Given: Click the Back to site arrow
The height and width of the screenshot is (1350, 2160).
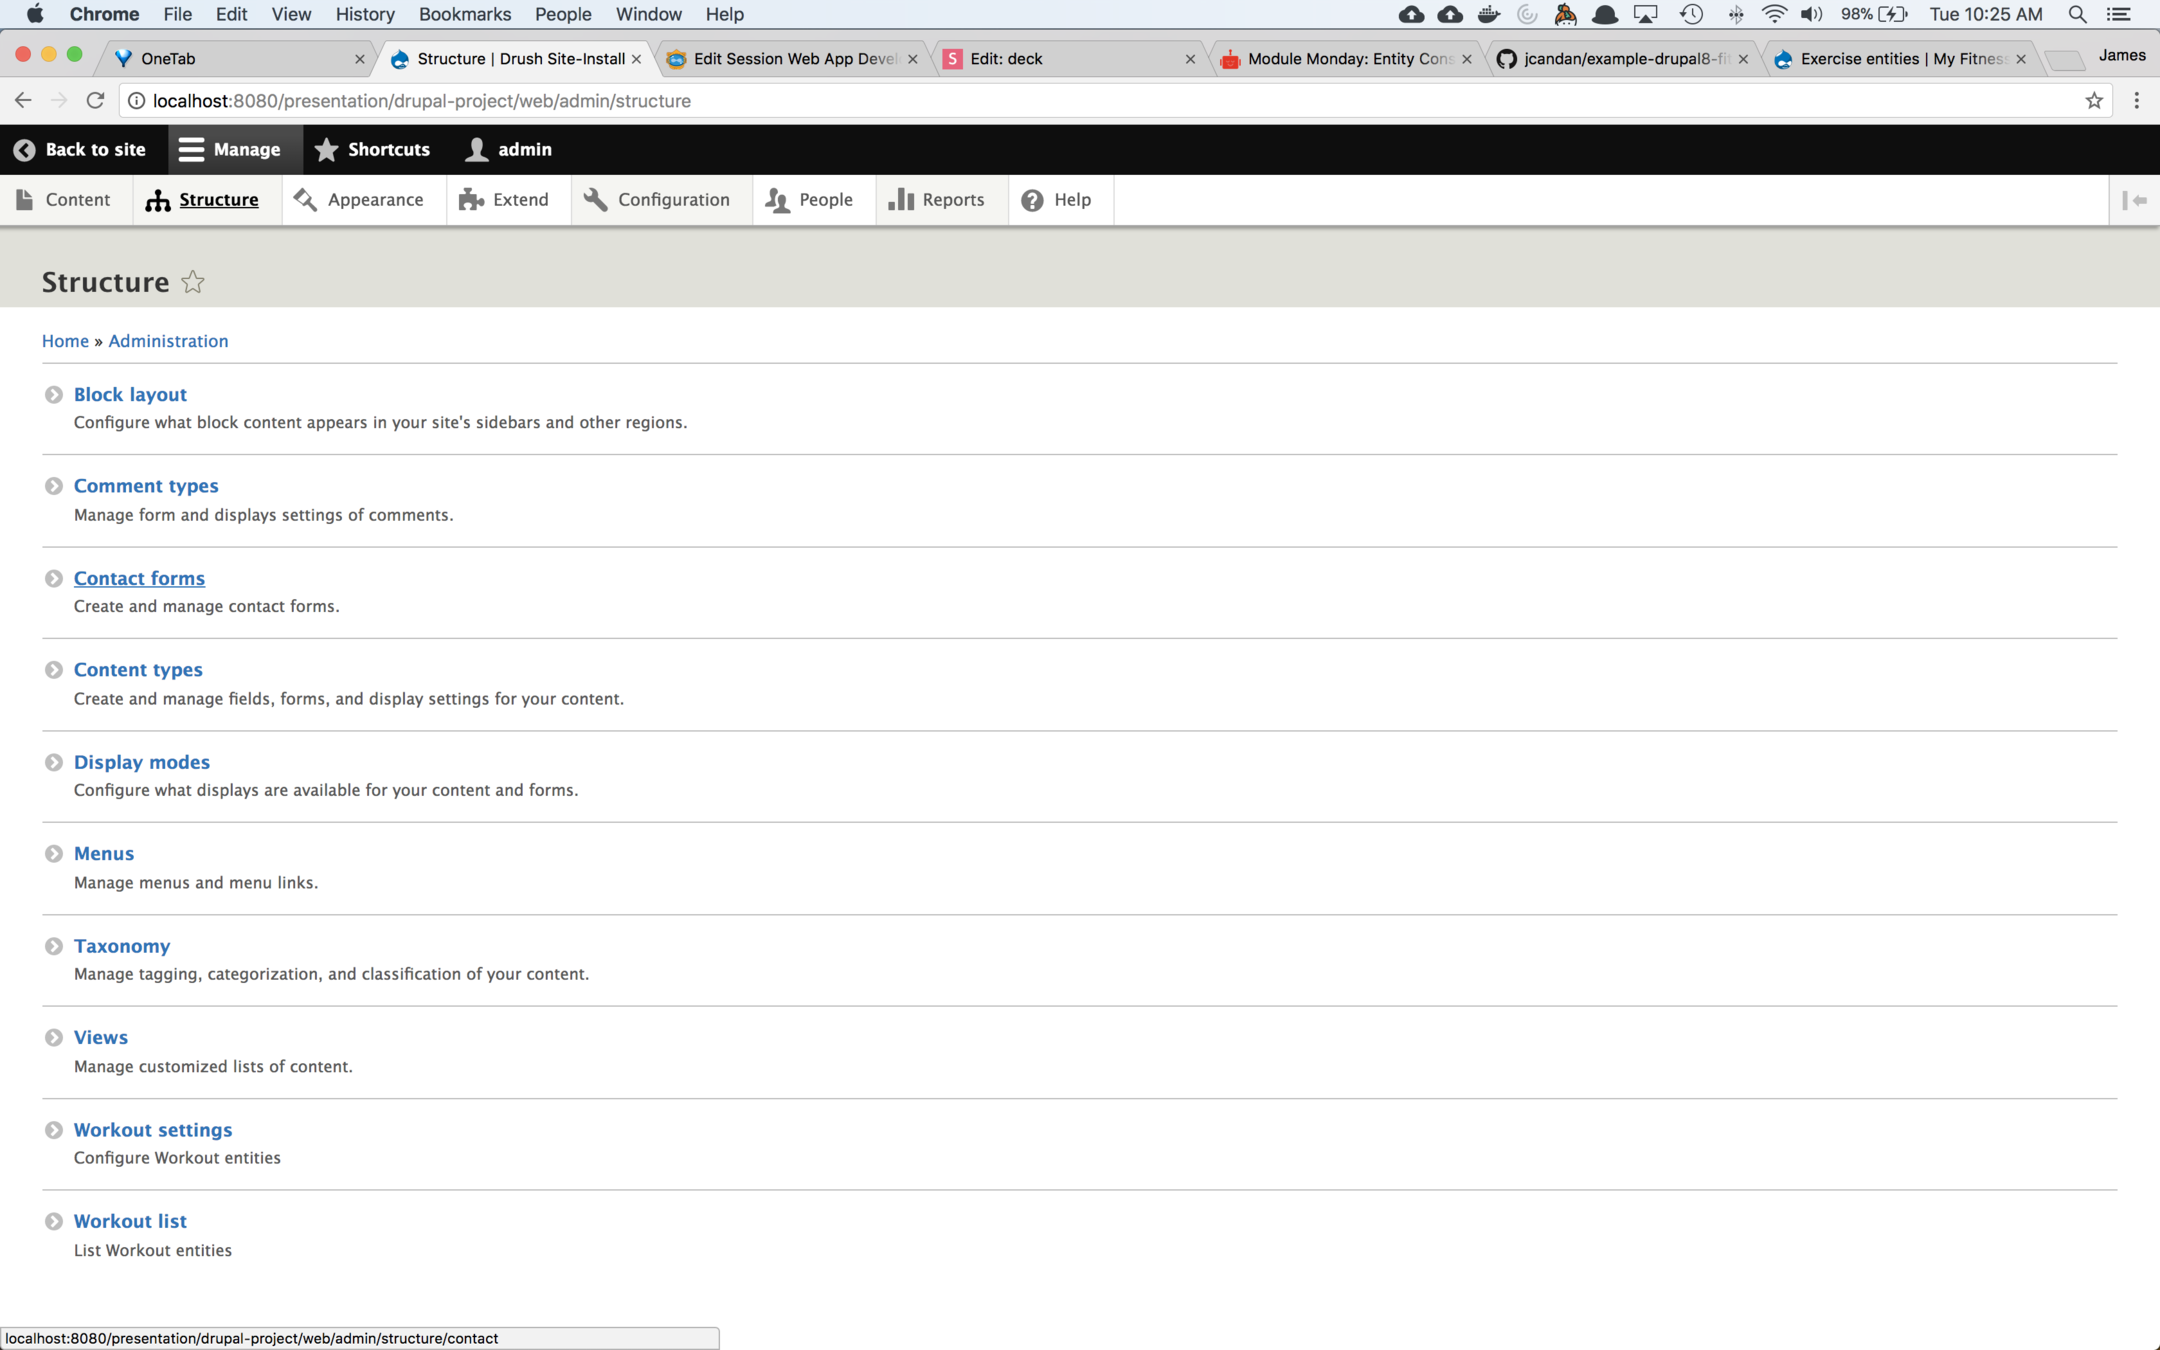Looking at the screenshot, I should click(x=25, y=149).
